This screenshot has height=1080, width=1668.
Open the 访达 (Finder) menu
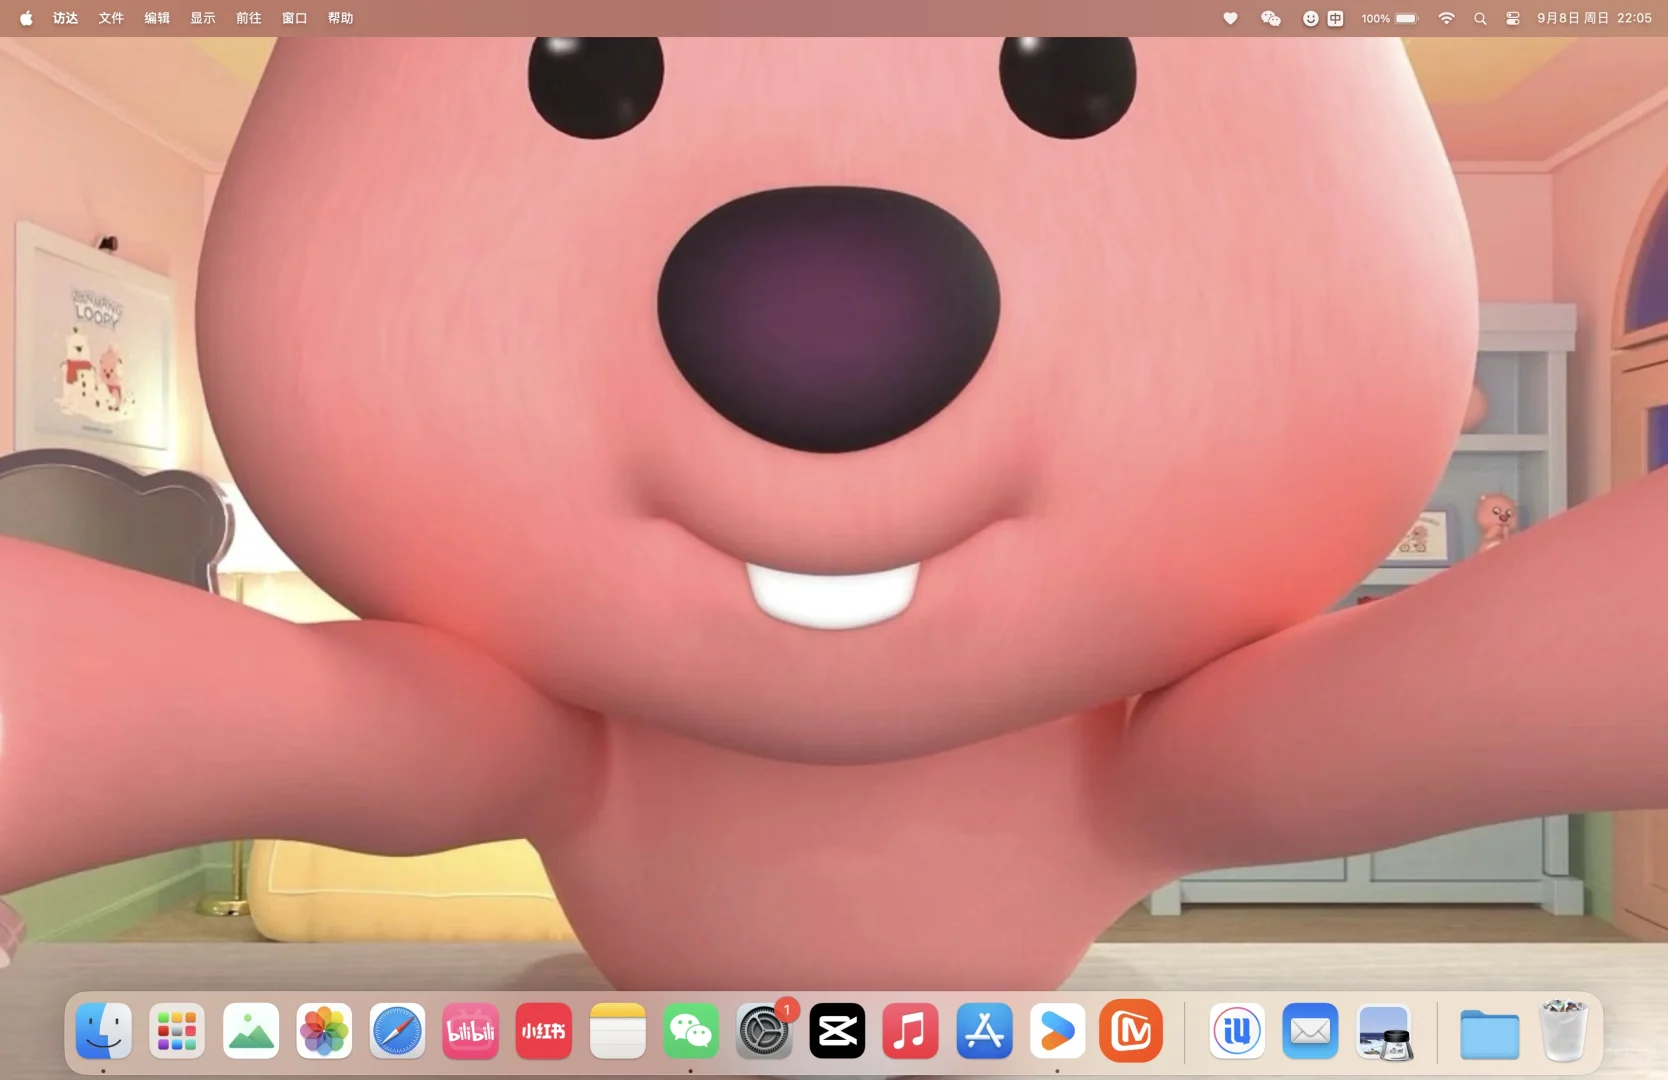(x=66, y=18)
